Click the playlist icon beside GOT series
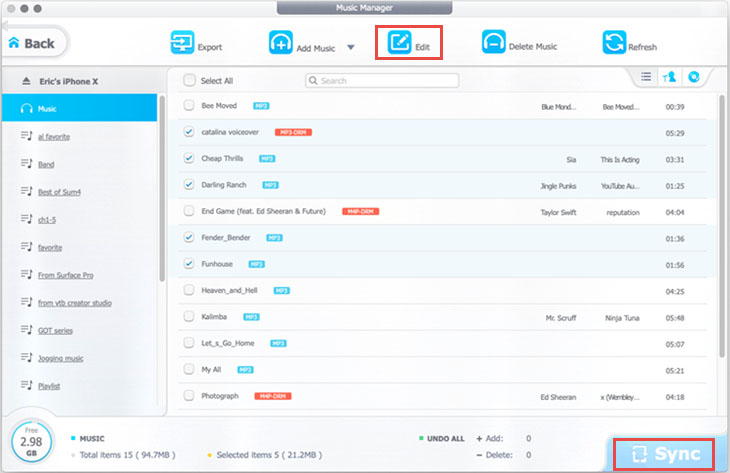 (x=27, y=330)
